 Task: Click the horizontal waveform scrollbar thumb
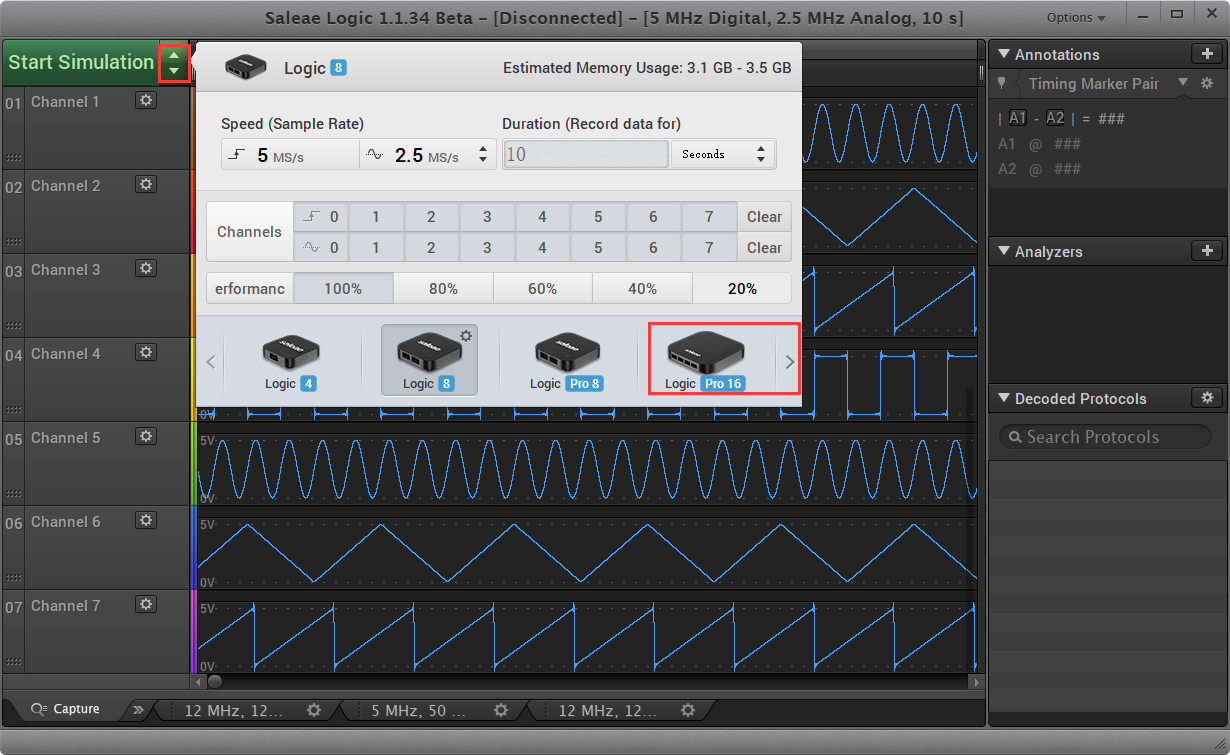(x=214, y=682)
